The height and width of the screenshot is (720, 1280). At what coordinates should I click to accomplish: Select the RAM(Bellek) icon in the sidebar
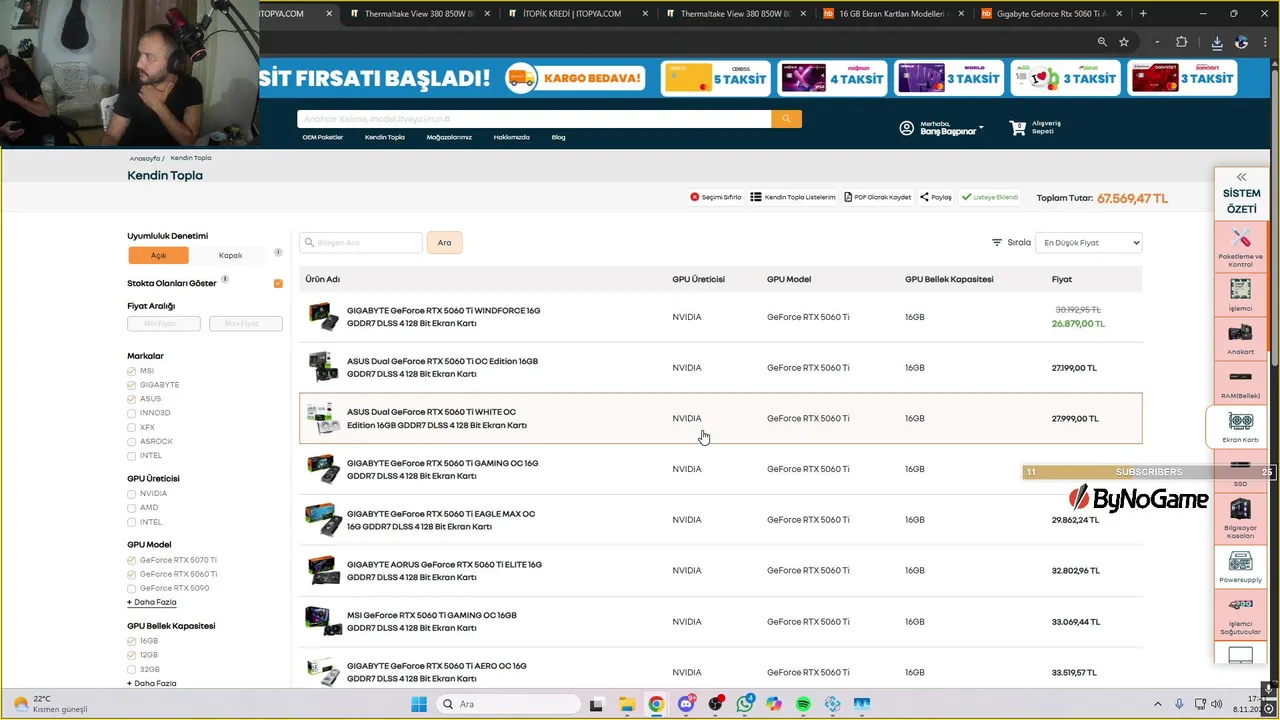coord(1240,383)
